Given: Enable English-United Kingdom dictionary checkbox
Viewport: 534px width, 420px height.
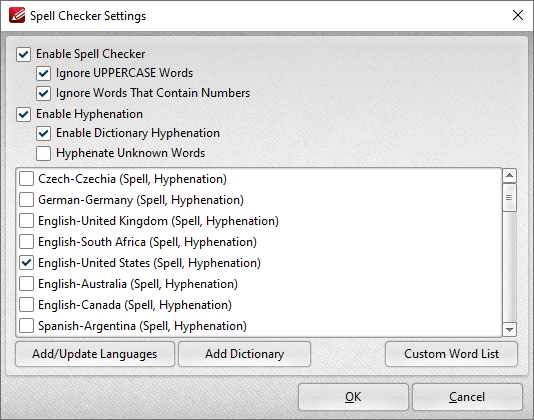Looking at the screenshot, I should click(27, 221).
